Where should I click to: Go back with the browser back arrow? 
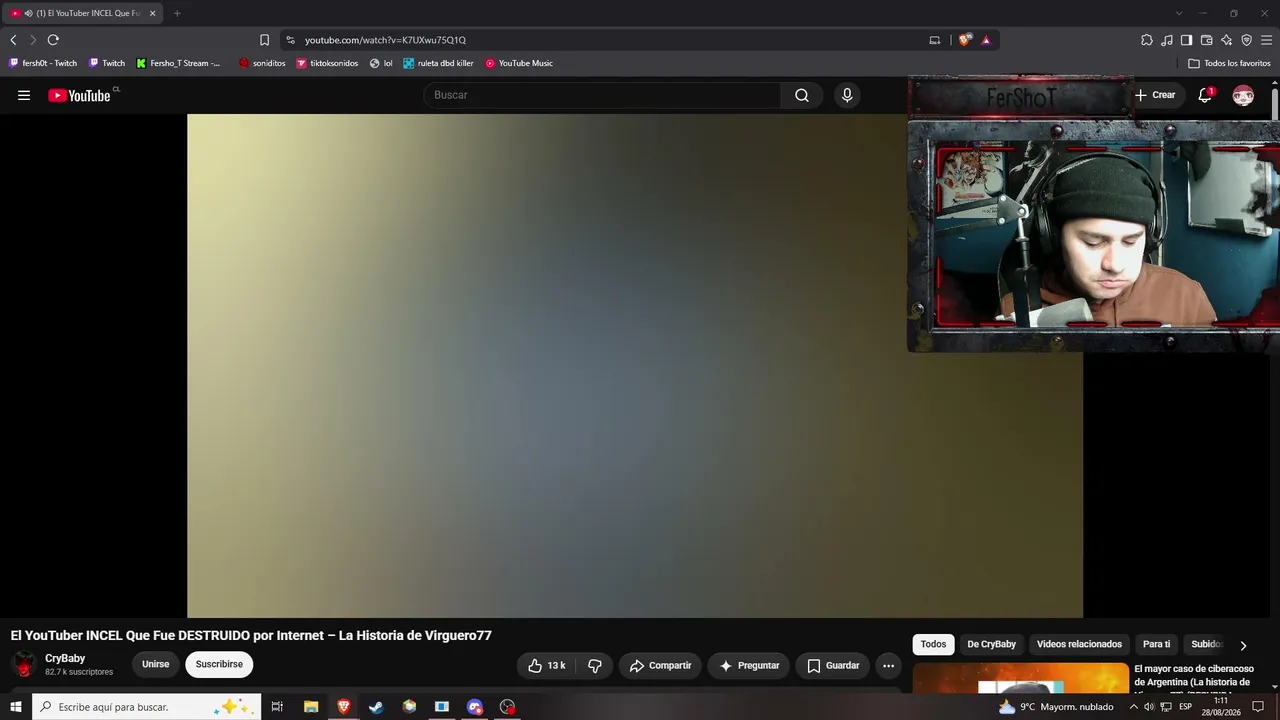tap(13, 40)
